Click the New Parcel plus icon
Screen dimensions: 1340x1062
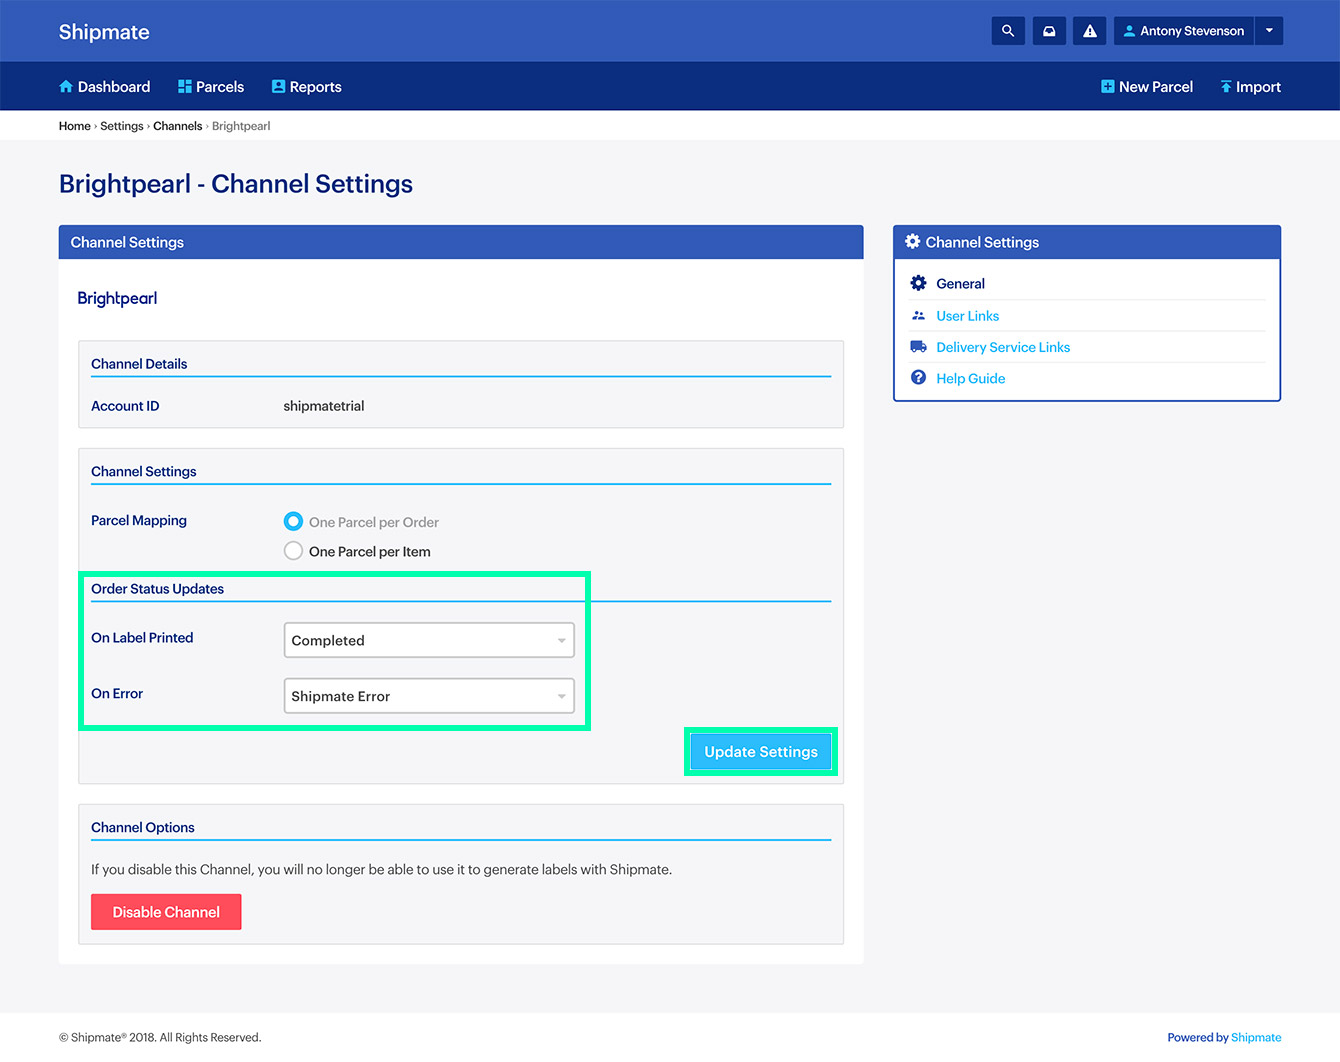[x=1108, y=87]
